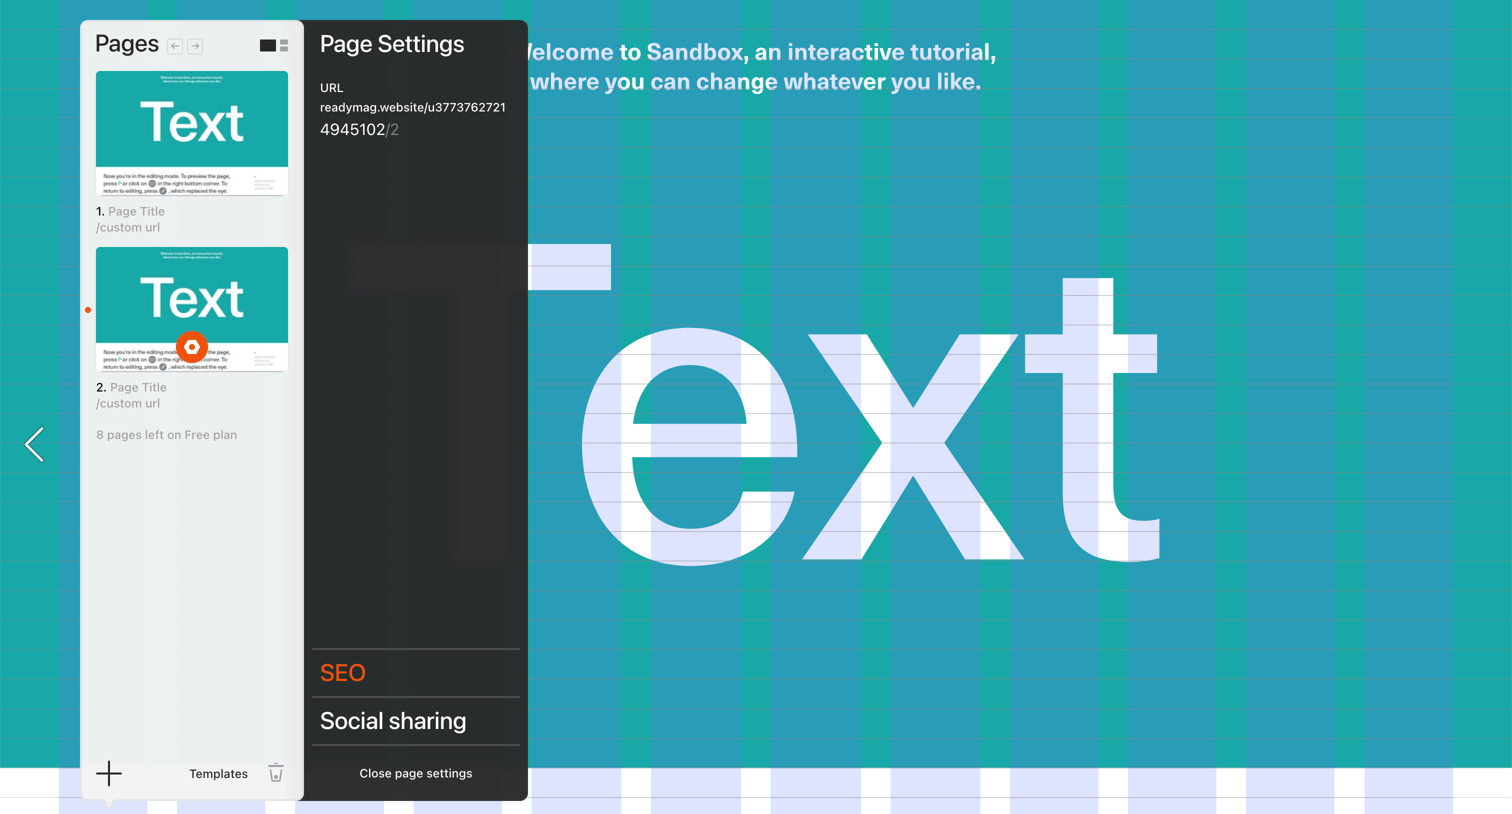Switch to large thumbnail view in Pages
Viewport: 1512px width, 814px height.
pos(267,46)
